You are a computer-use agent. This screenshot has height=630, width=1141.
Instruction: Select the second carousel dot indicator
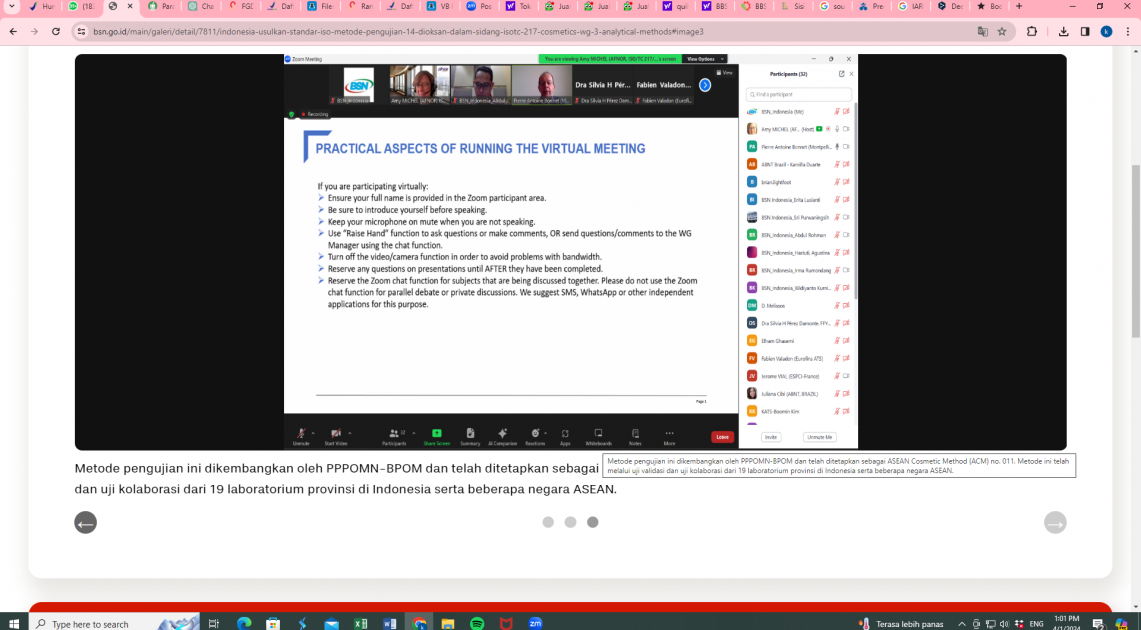point(570,522)
